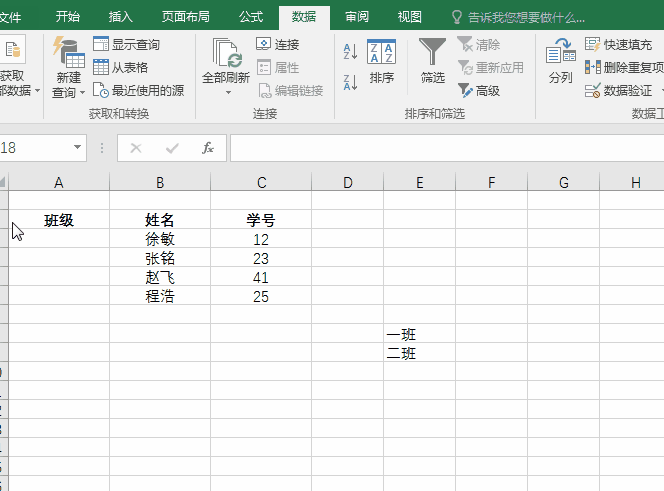Open the File (文件) tab

click(10, 17)
